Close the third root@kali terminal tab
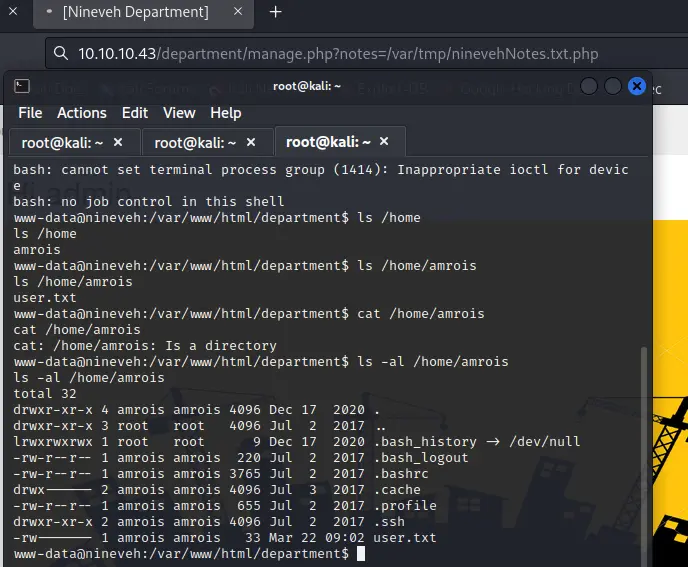 (384, 141)
